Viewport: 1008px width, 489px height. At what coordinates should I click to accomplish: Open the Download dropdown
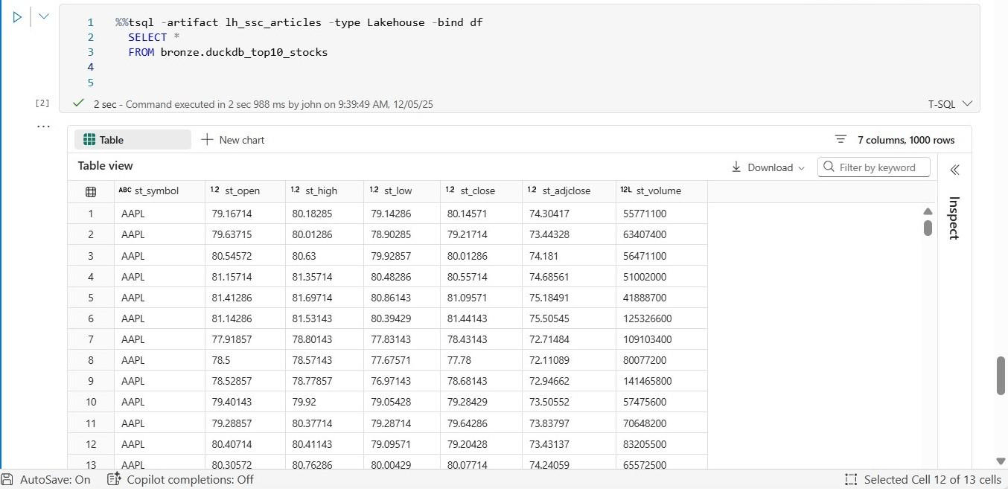(768, 168)
